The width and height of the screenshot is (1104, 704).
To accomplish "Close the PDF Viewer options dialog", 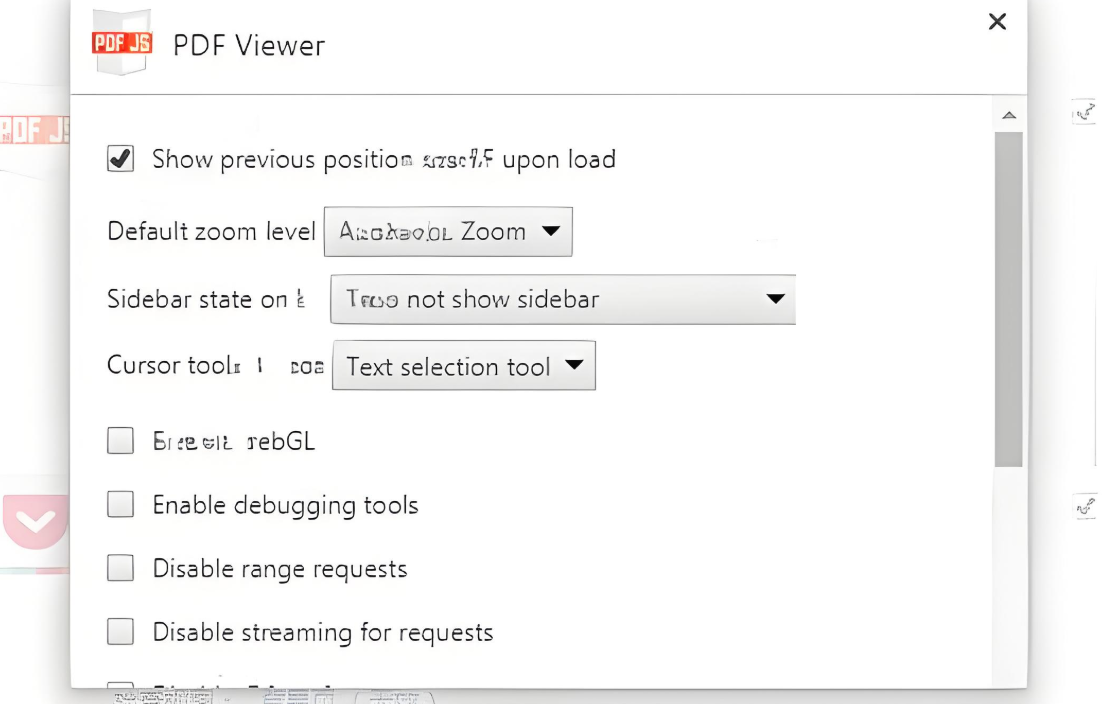I will pos(997,22).
